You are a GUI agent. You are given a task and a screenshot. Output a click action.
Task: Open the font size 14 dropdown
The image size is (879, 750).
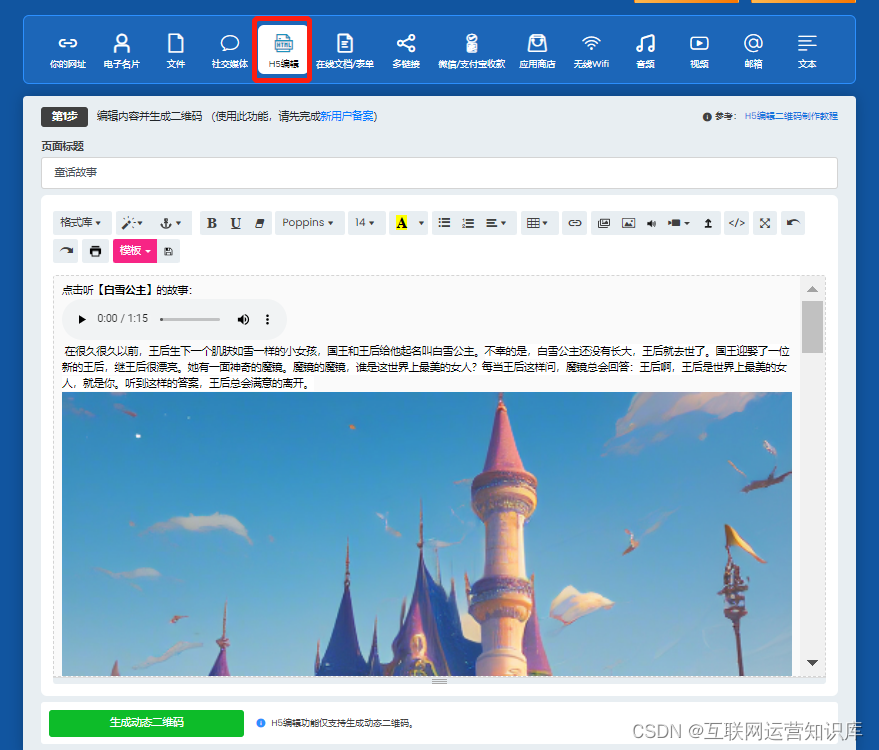(366, 223)
